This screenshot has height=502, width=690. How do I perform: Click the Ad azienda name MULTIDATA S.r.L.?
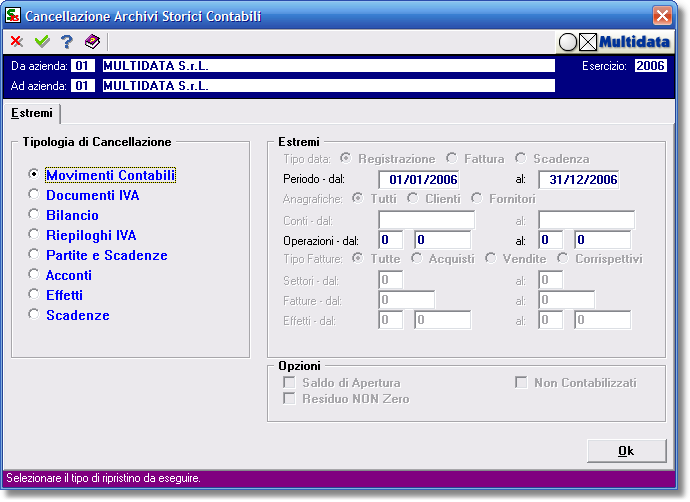click(328, 86)
